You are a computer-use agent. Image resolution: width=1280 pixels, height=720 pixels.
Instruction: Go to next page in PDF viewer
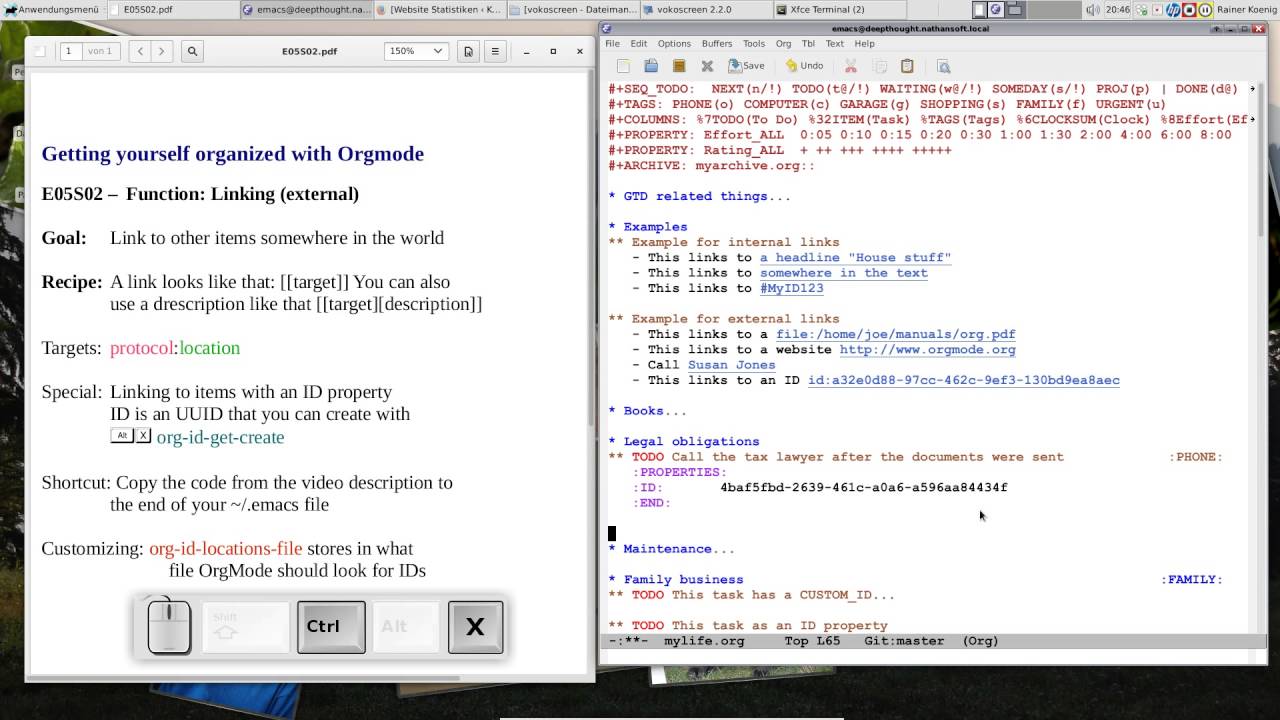coord(161,51)
